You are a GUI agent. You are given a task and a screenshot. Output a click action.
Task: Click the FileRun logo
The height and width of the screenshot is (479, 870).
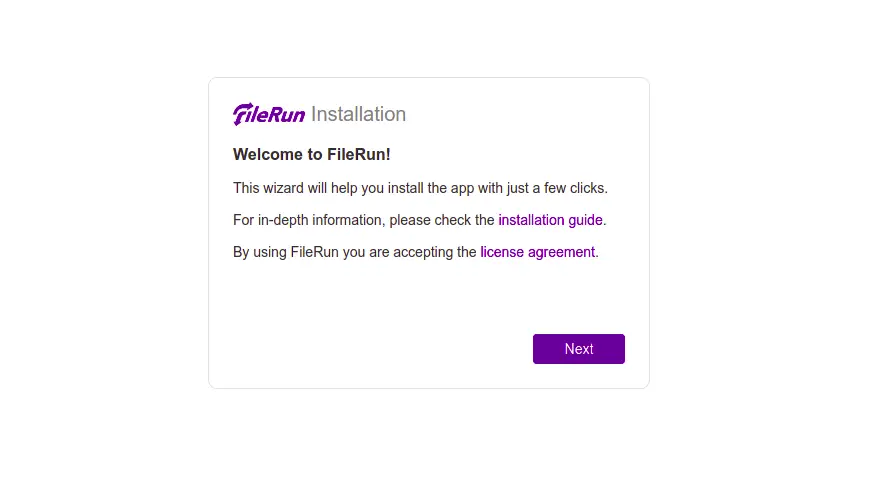pos(269,114)
